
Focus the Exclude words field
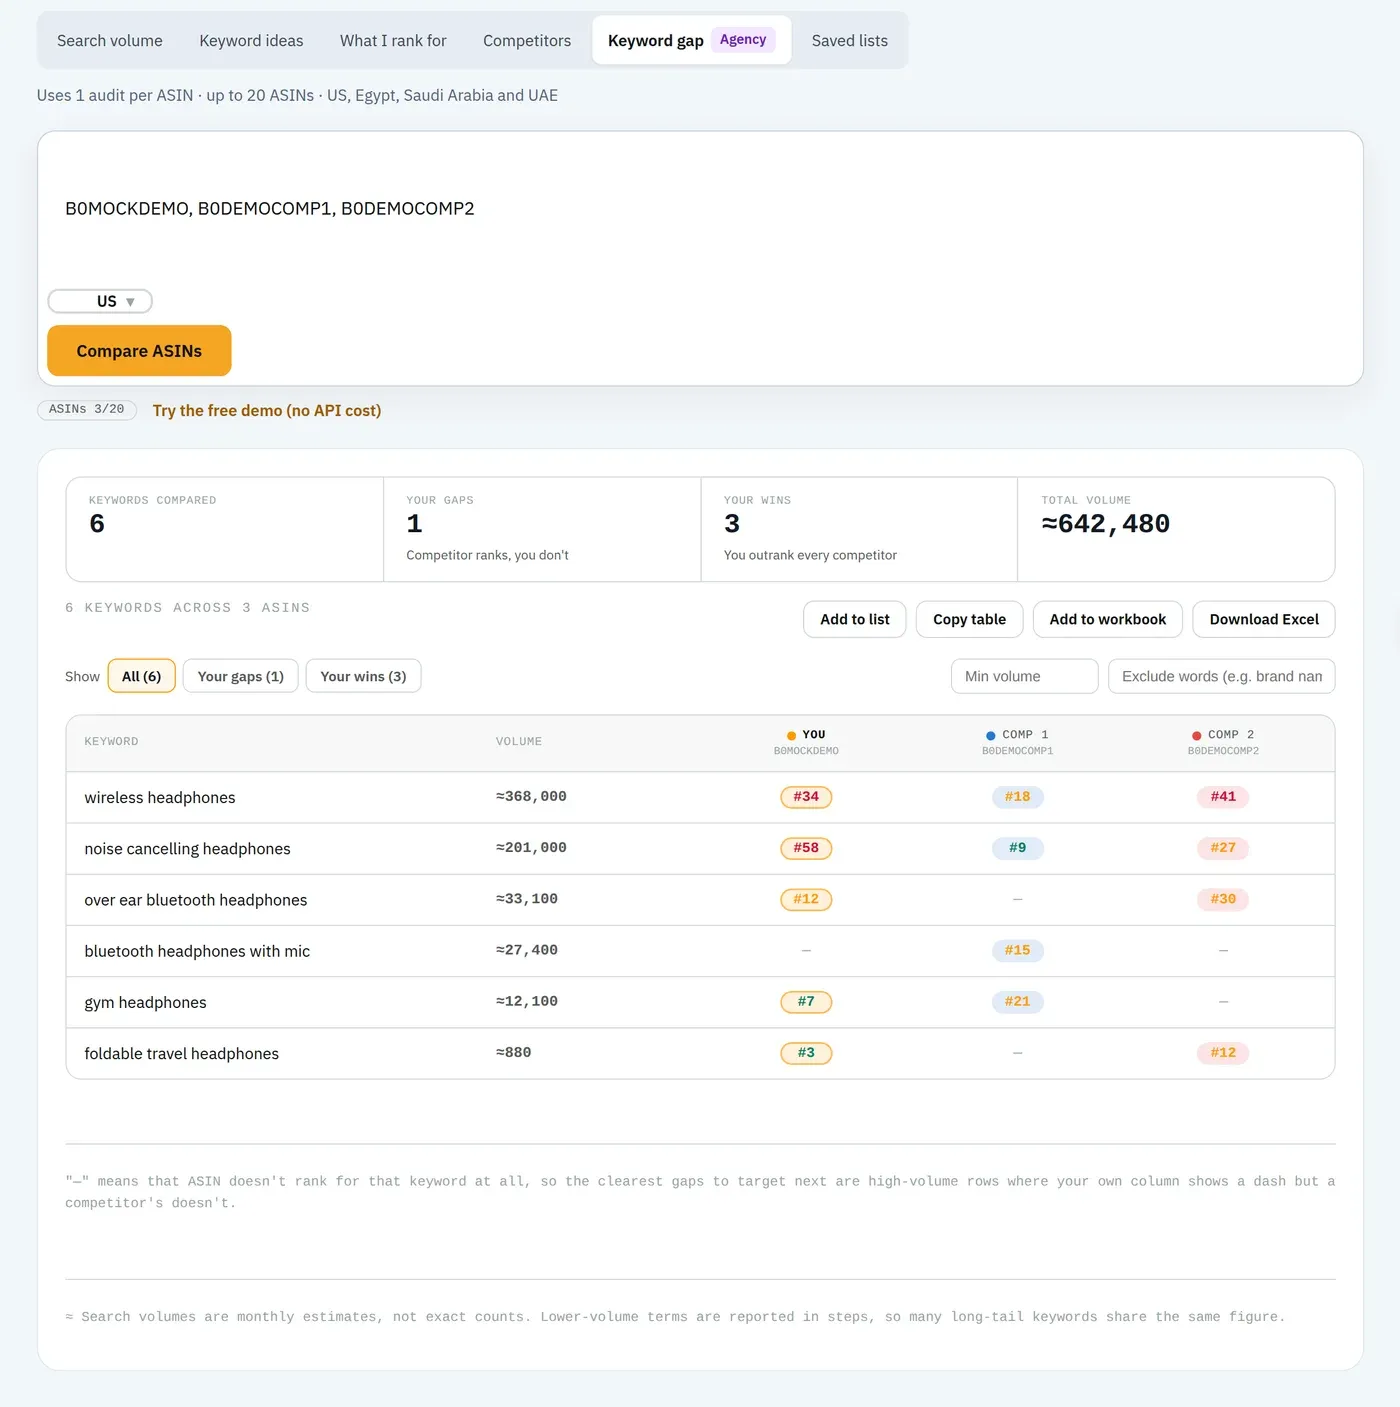pos(1221,676)
